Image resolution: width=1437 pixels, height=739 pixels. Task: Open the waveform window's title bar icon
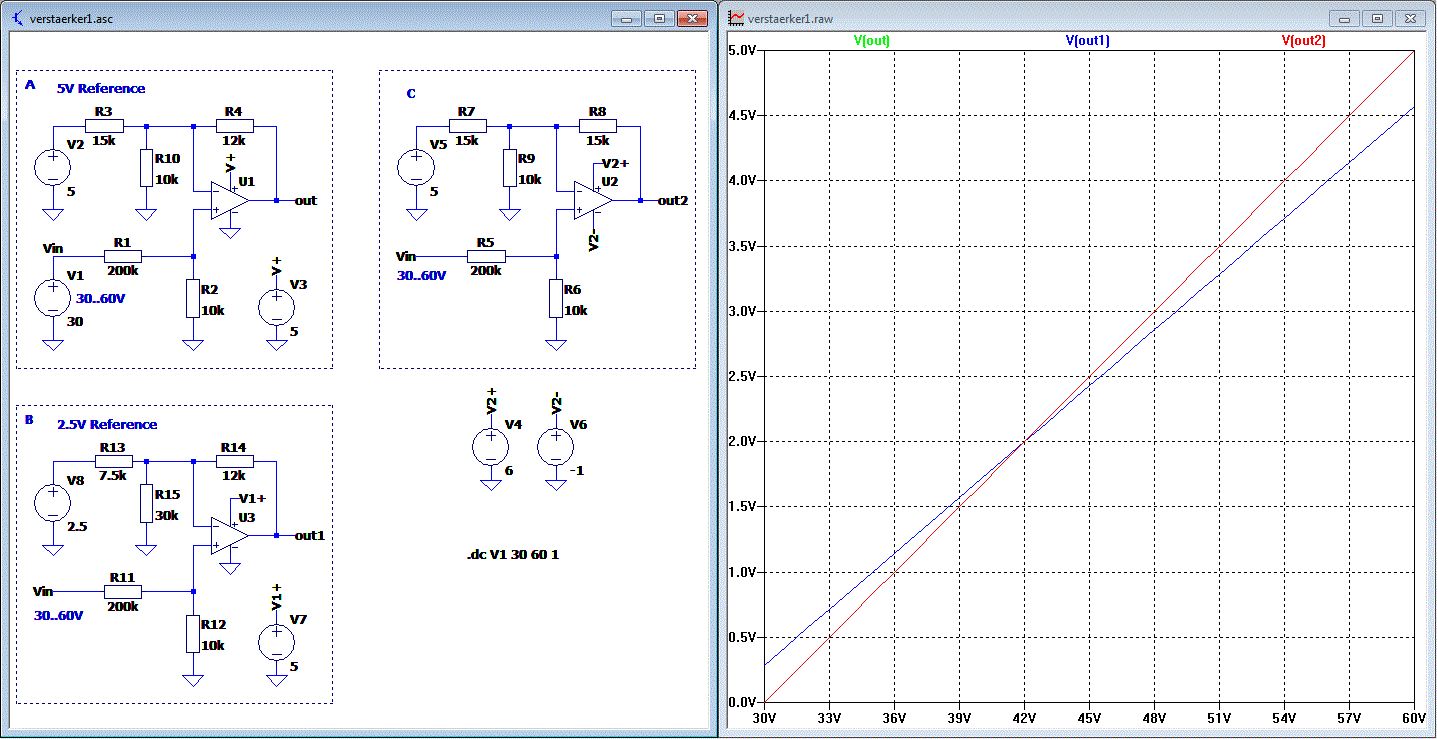pyautogui.click(x=737, y=18)
